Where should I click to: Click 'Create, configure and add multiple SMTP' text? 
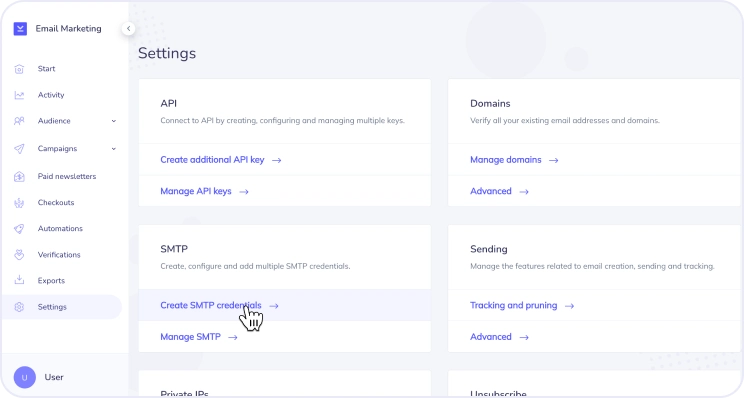click(x=255, y=266)
